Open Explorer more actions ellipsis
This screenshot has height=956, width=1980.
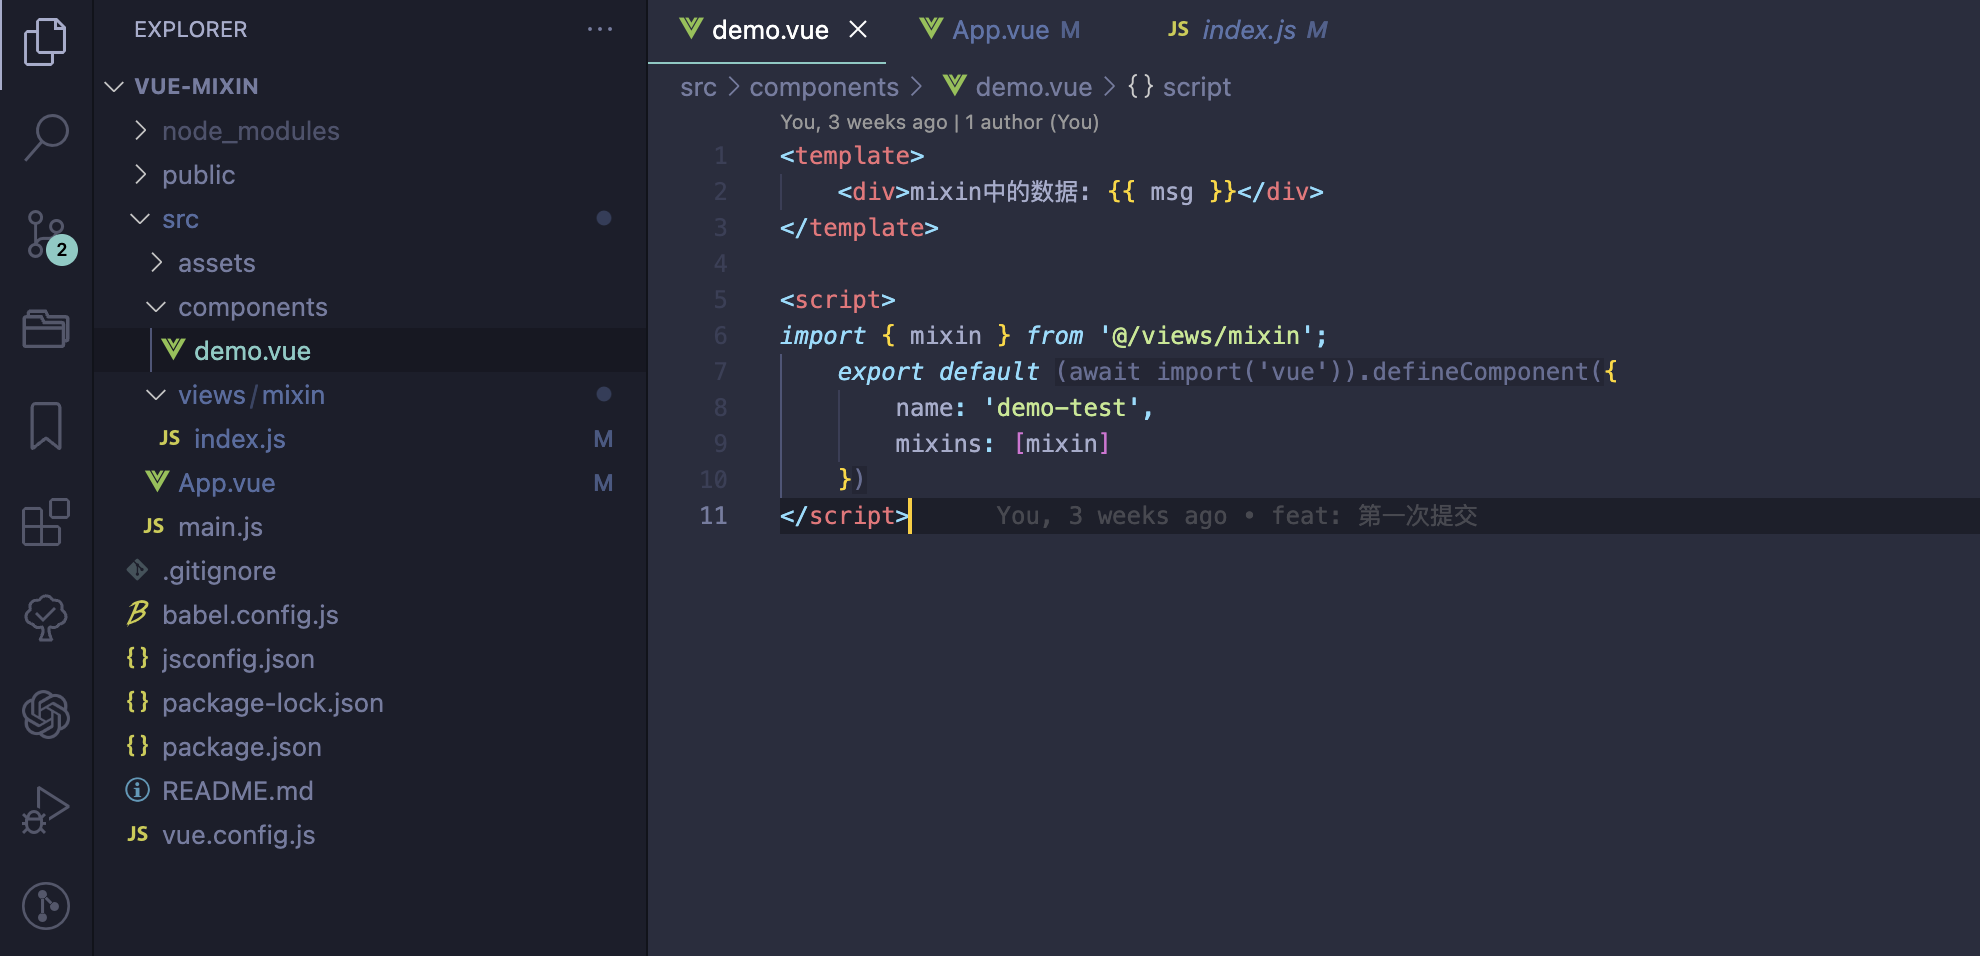click(x=600, y=29)
